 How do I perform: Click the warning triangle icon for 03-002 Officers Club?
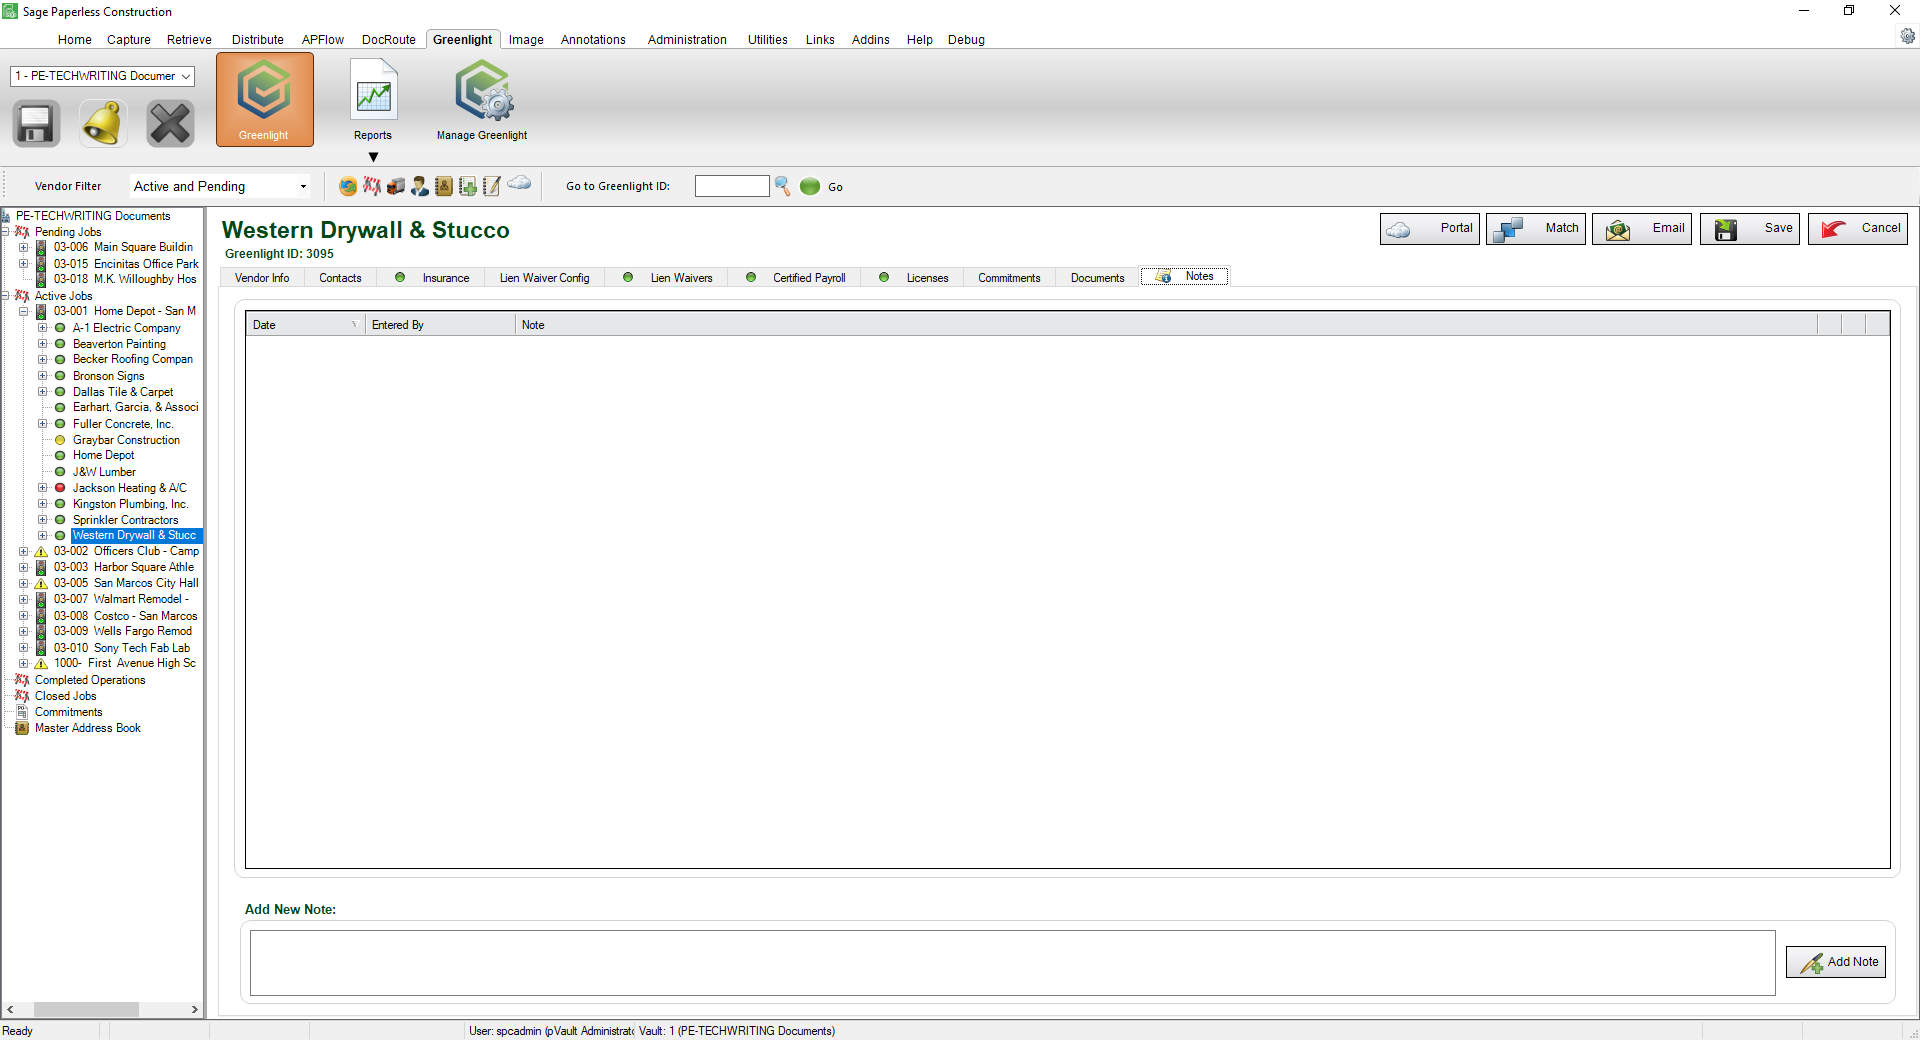[41, 552]
